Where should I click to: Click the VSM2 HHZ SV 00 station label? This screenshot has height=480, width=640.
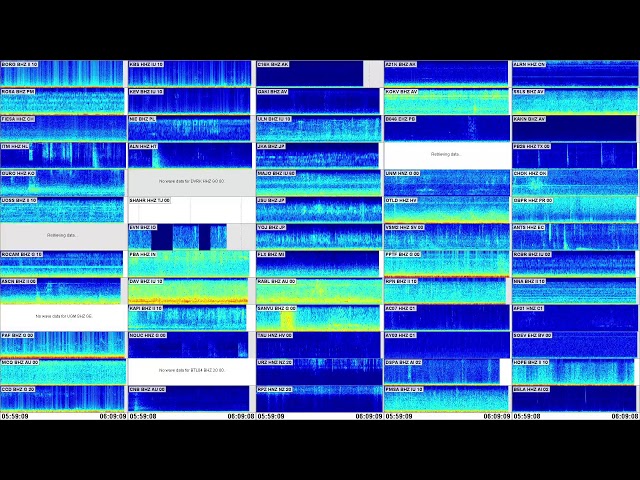[405, 227]
